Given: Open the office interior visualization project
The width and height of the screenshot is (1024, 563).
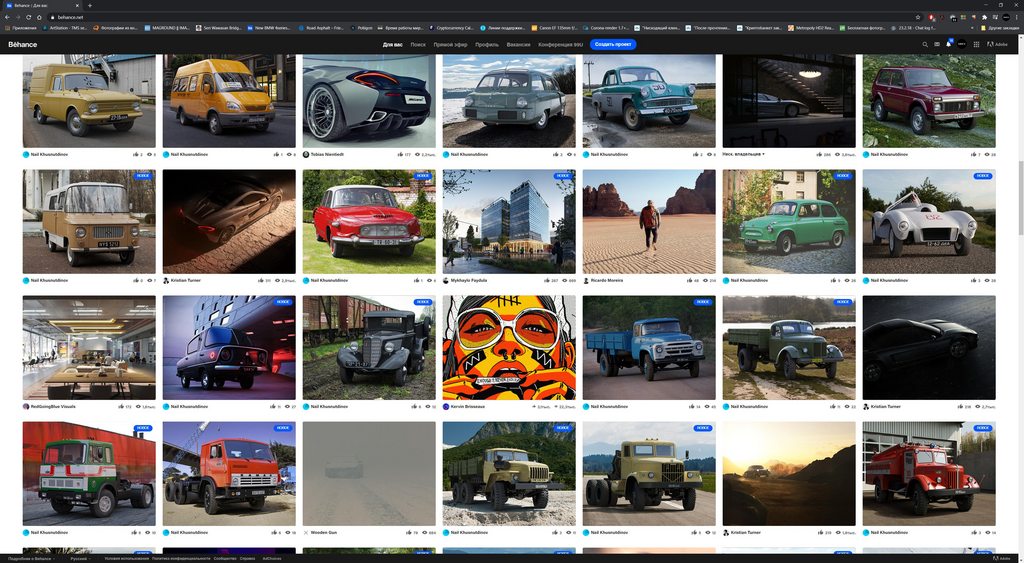Looking at the screenshot, I should pos(89,347).
